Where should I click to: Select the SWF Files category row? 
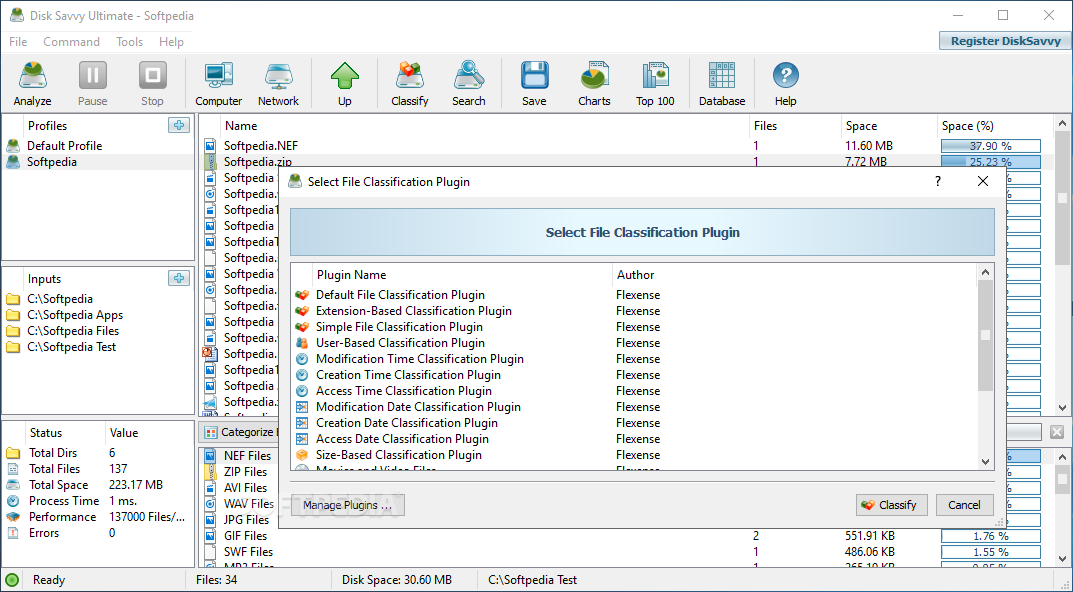pyautogui.click(x=627, y=552)
